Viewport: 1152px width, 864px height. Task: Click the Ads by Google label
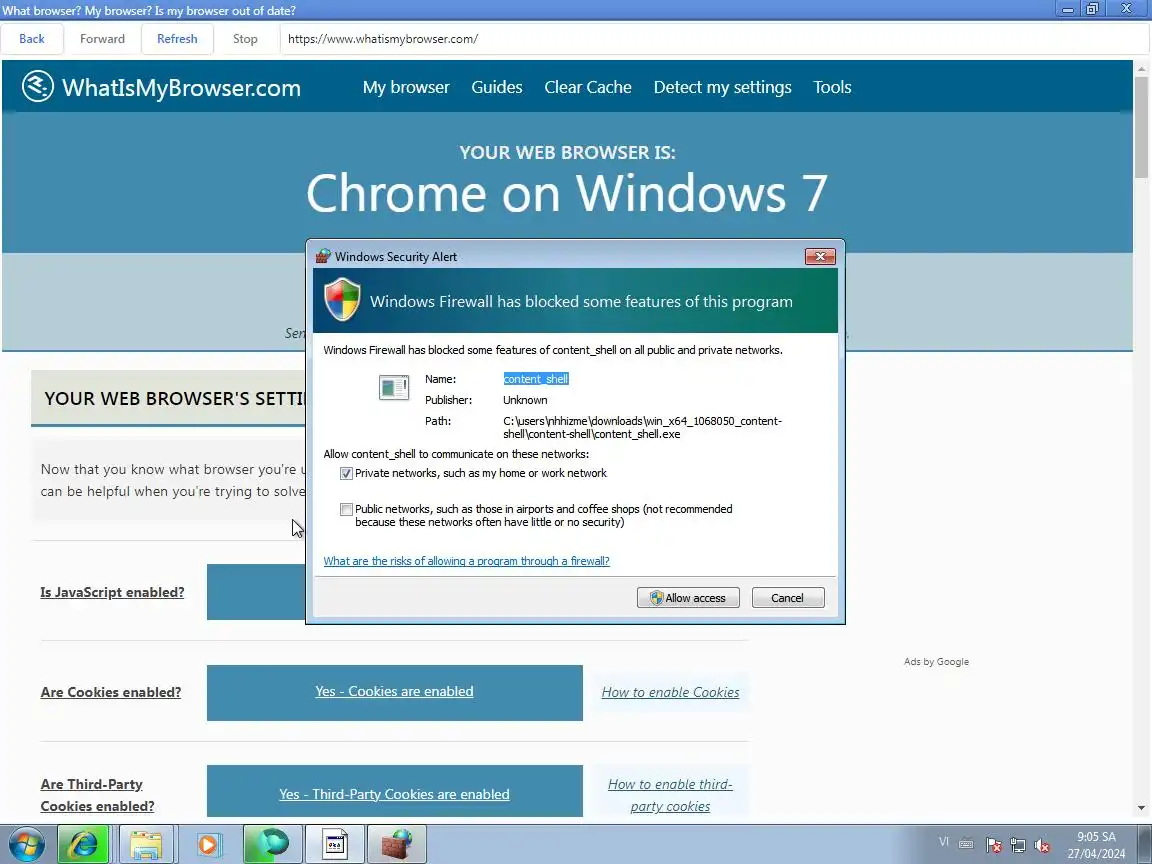coord(936,661)
